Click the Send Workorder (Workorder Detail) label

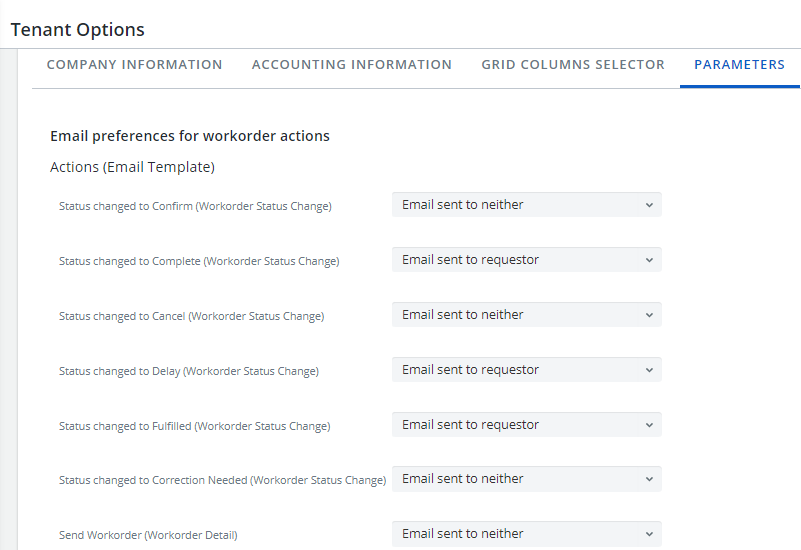(x=148, y=536)
